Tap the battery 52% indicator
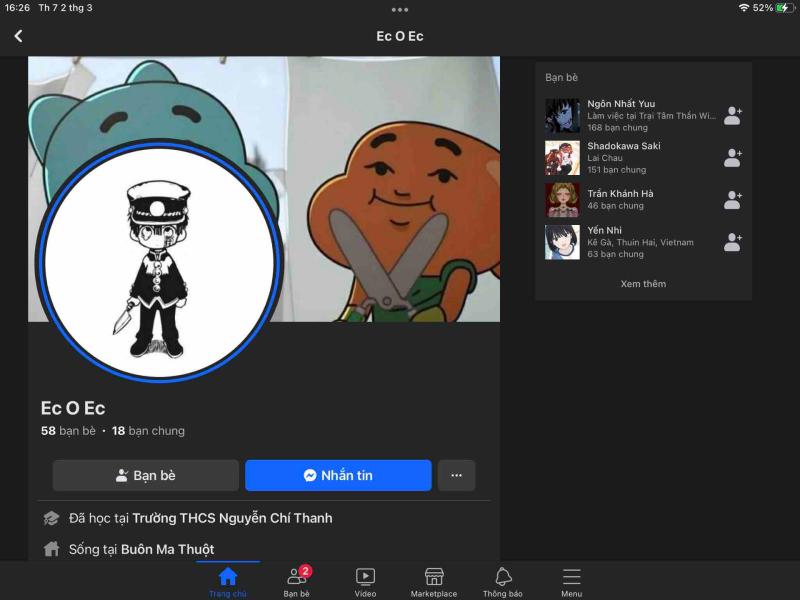Screen dimensions: 800x600 [773, 8]
